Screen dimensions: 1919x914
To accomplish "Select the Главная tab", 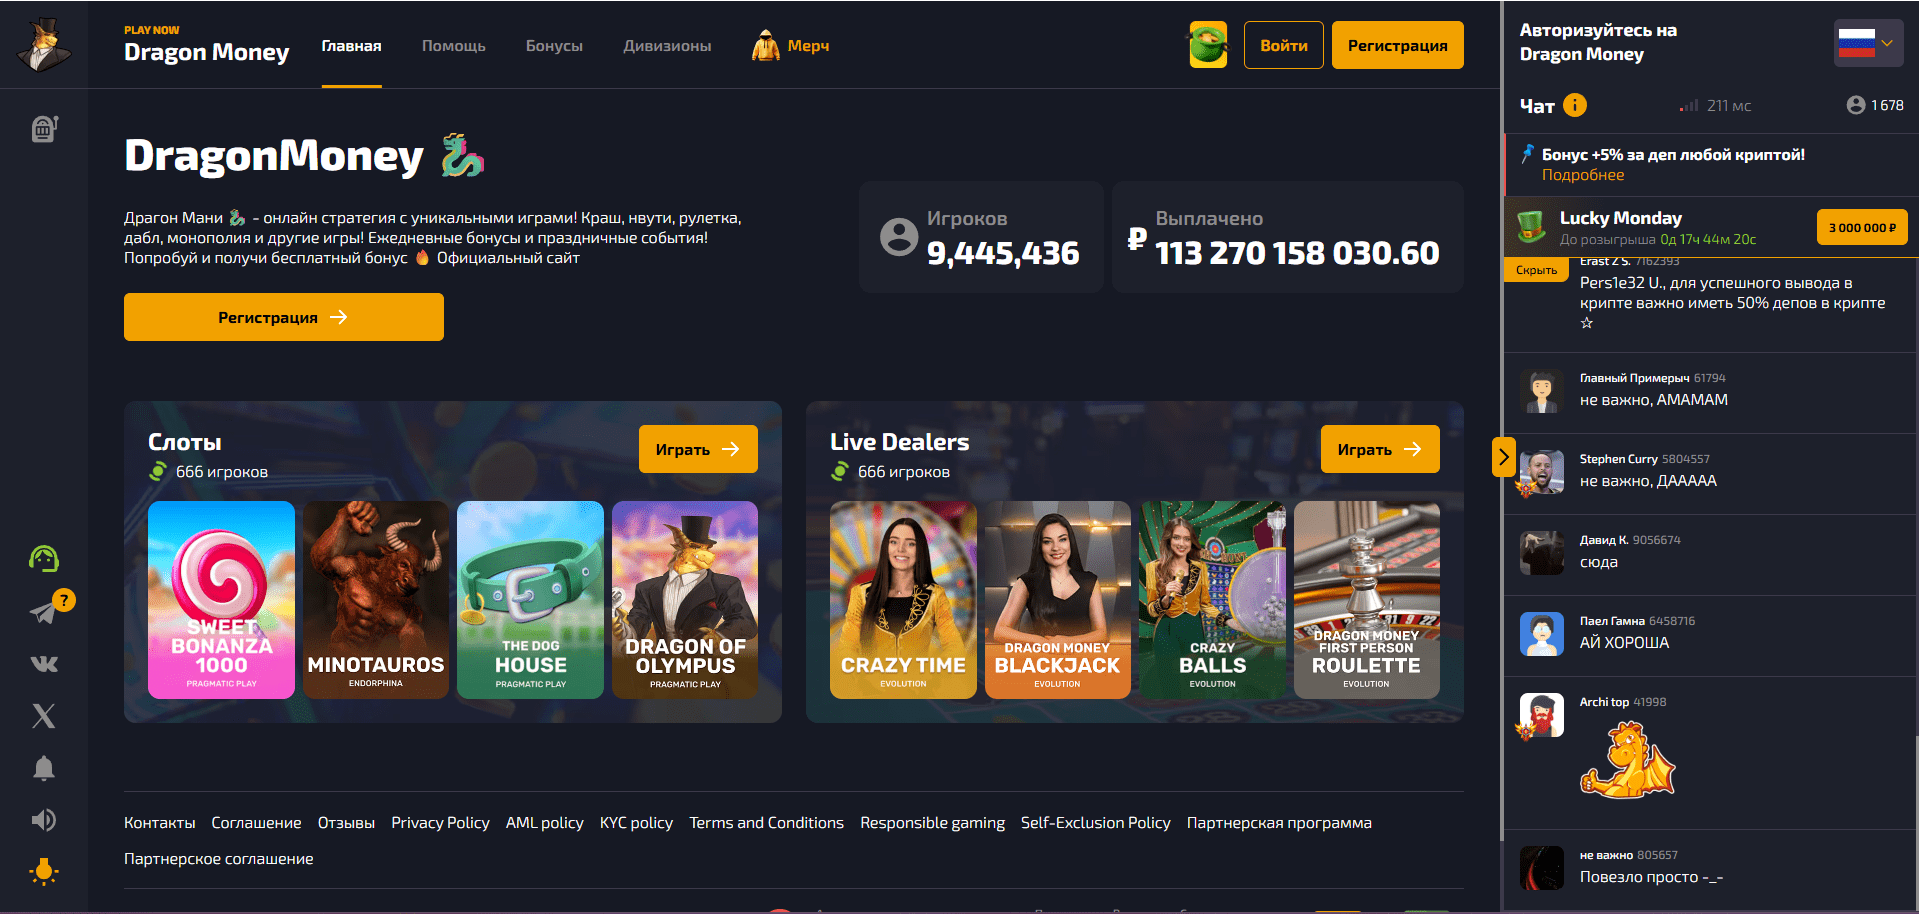I will pyautogui.click(x=351, y=46).
